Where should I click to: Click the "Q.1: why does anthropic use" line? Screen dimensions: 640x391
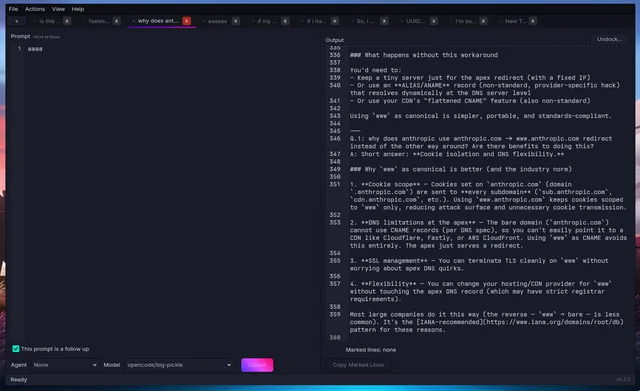pyautogui.click(x=481, y=142)
